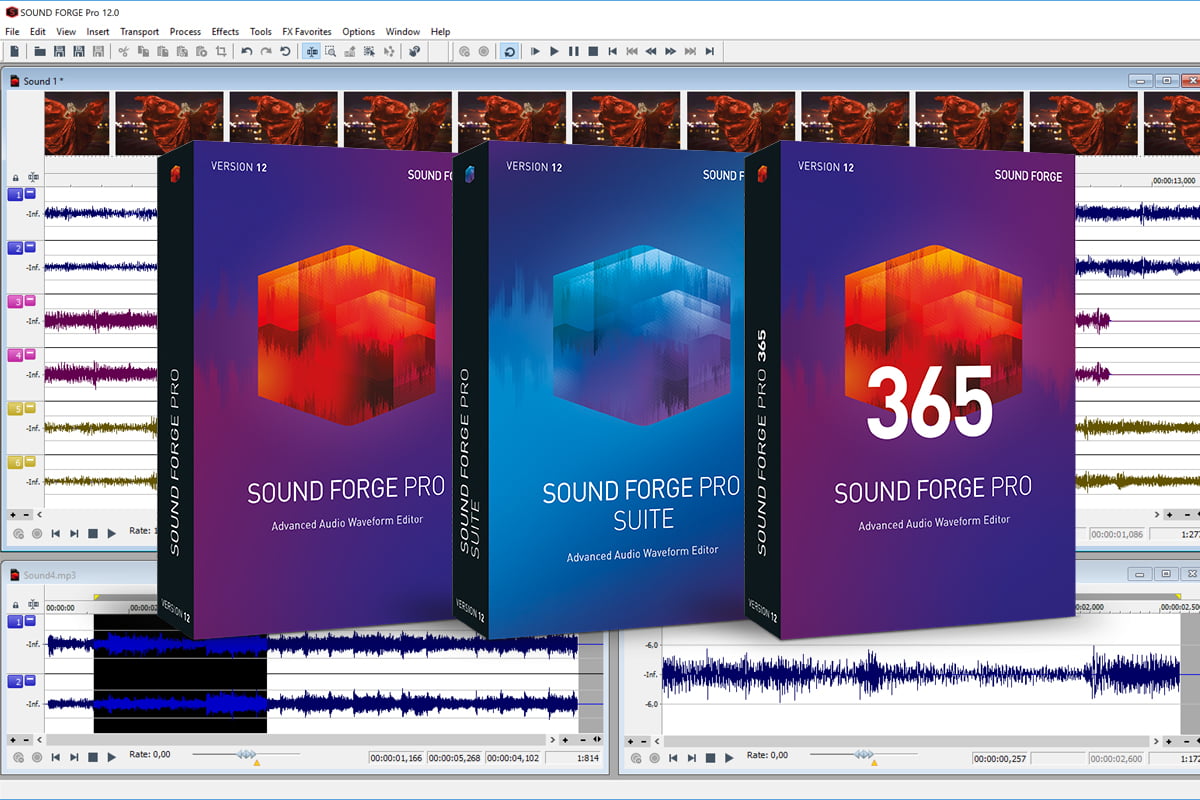1200x800 pixels.
Task: Collapse channel 6 with its minus button in Sound 1
Action: tap(30, 461)
